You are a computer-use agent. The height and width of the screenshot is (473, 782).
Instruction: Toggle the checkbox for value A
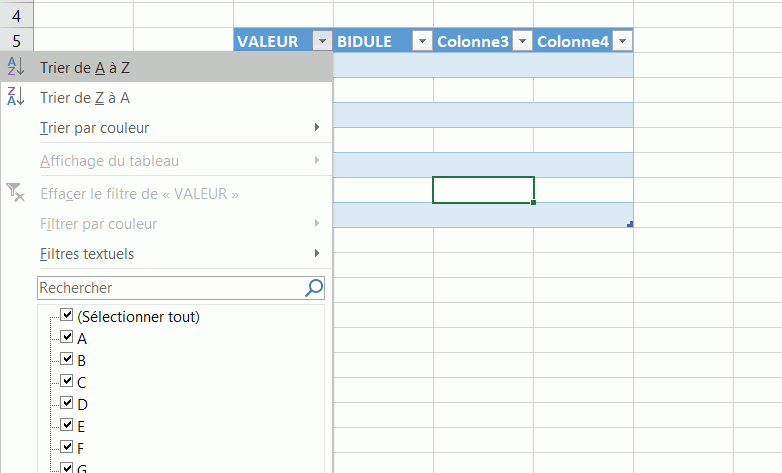[x=67, y=338]
